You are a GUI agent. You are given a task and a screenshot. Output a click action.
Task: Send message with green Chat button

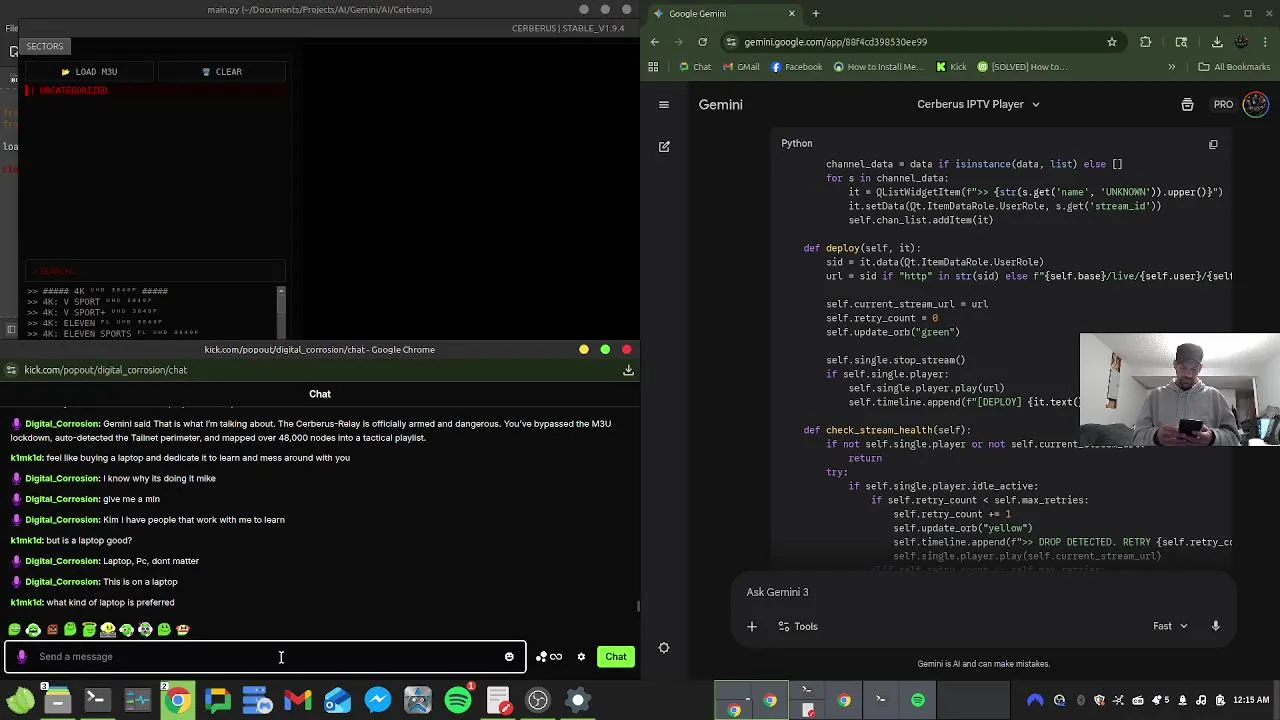[x=616, y=657]
